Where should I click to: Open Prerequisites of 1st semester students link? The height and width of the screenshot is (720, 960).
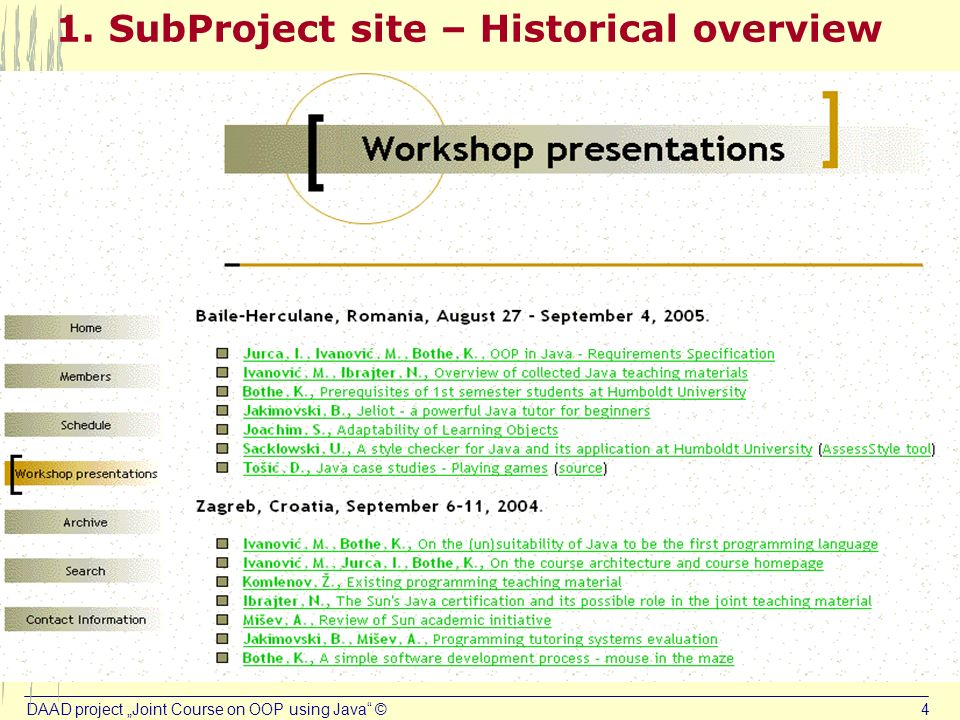494,392
